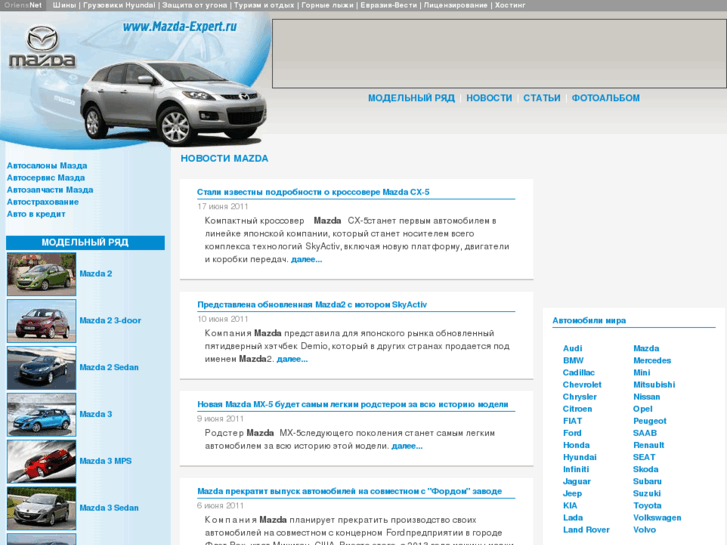727x545 pixels.
Task: Click the top advertisement banner area
Action: pyautogui.click(x=499, y=53)
